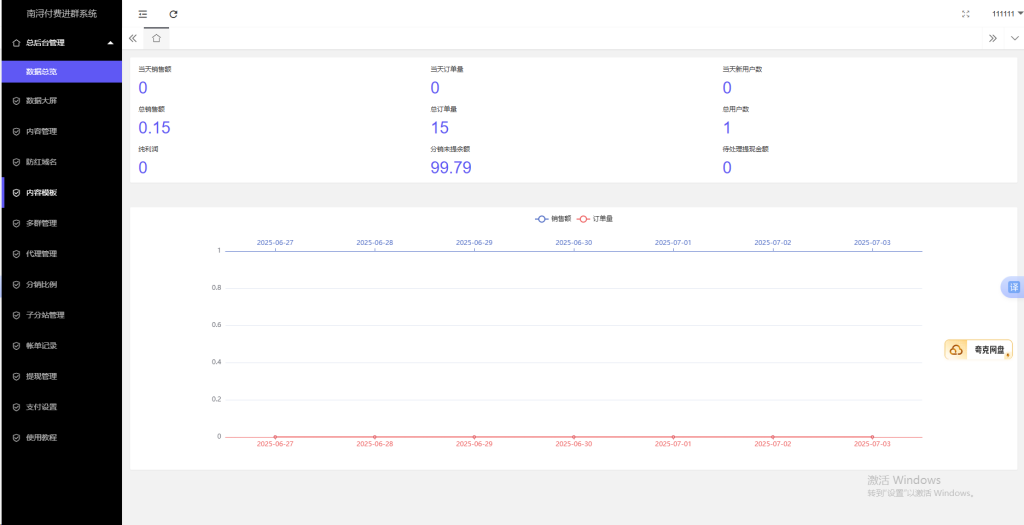Click the sidebar collapse menu icon
This screenshot has width=1024, height=525.
pyautogui.click(x=143, y=14)
